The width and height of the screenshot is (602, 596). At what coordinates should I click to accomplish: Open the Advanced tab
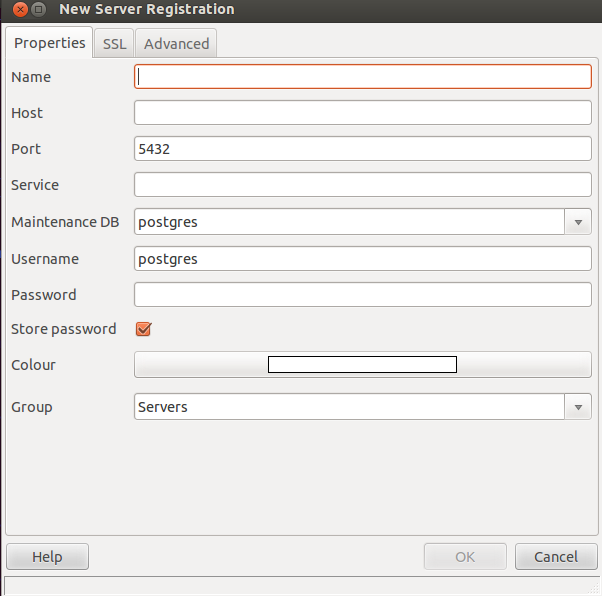tap(176, 43)
